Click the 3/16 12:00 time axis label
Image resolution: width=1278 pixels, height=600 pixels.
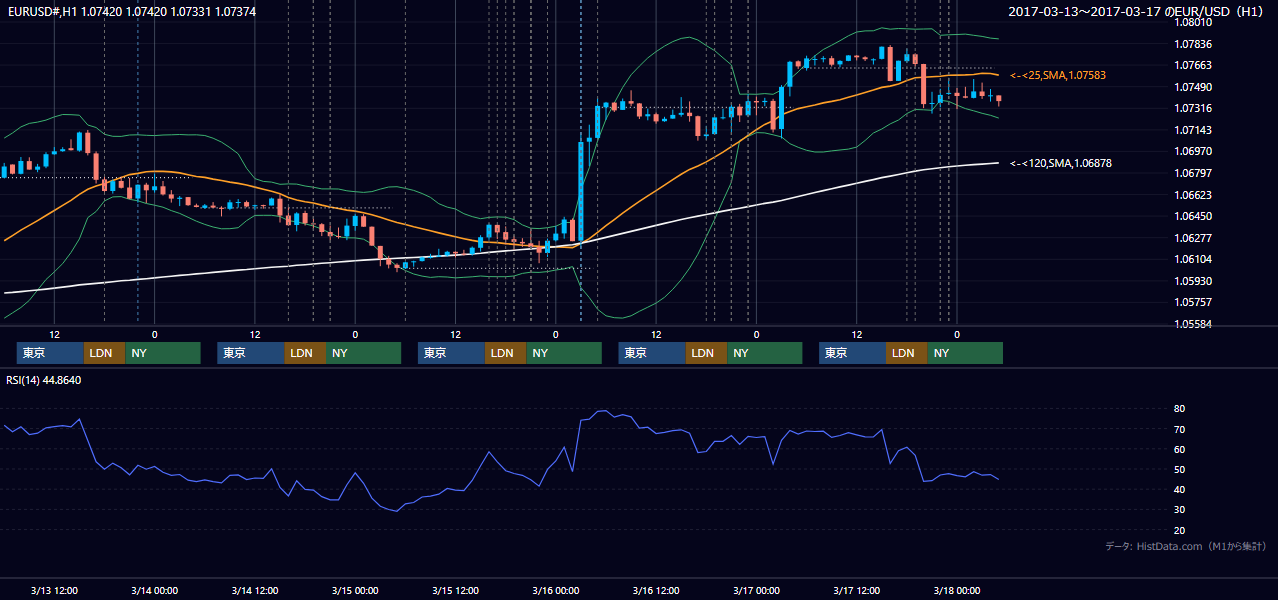point(656,590)
